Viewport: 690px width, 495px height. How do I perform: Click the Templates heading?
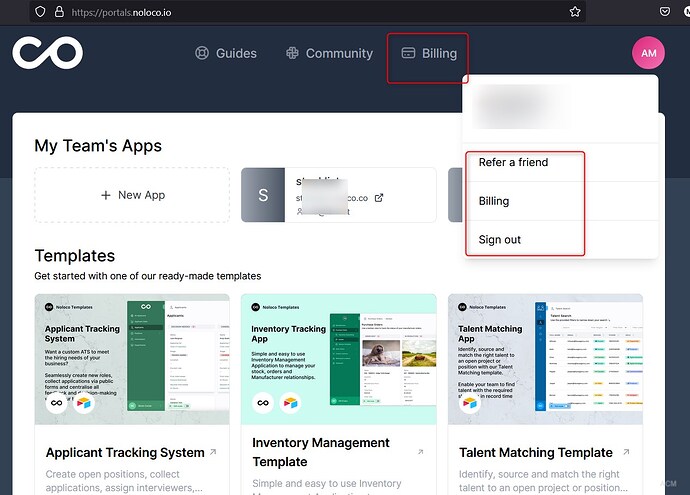75,256
